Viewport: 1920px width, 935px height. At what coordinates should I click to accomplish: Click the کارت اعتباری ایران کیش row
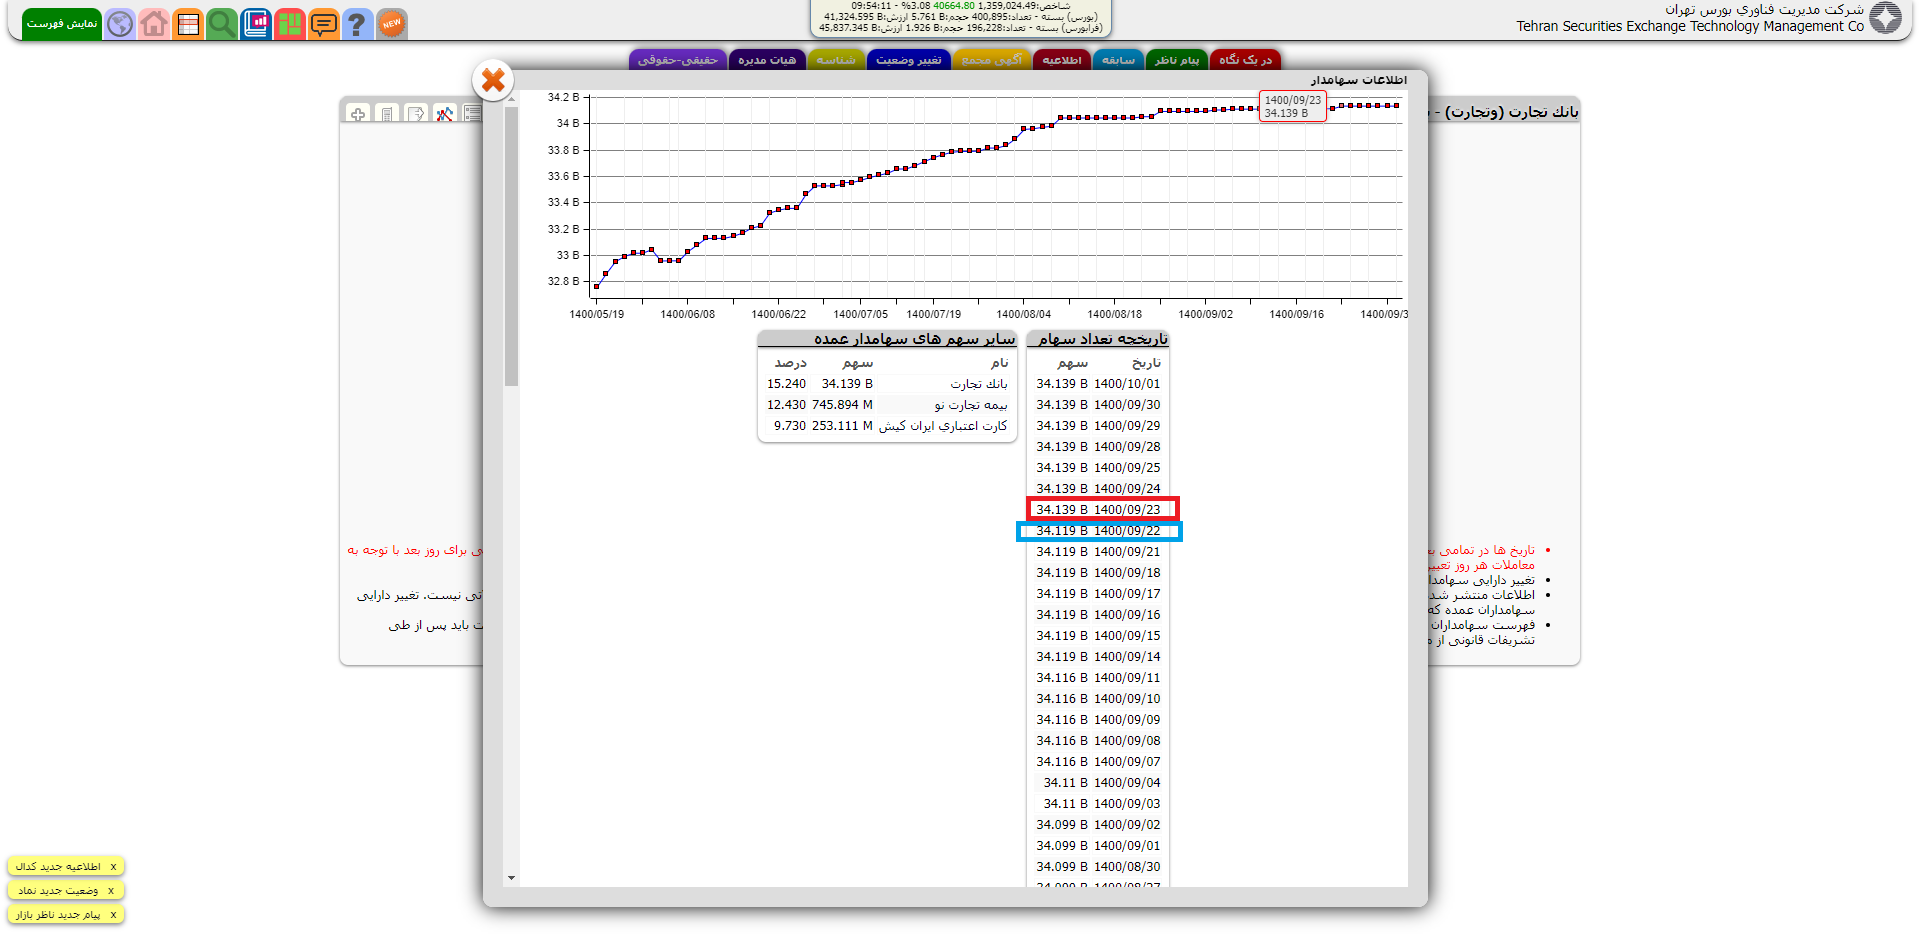click(x=887, y=426)
